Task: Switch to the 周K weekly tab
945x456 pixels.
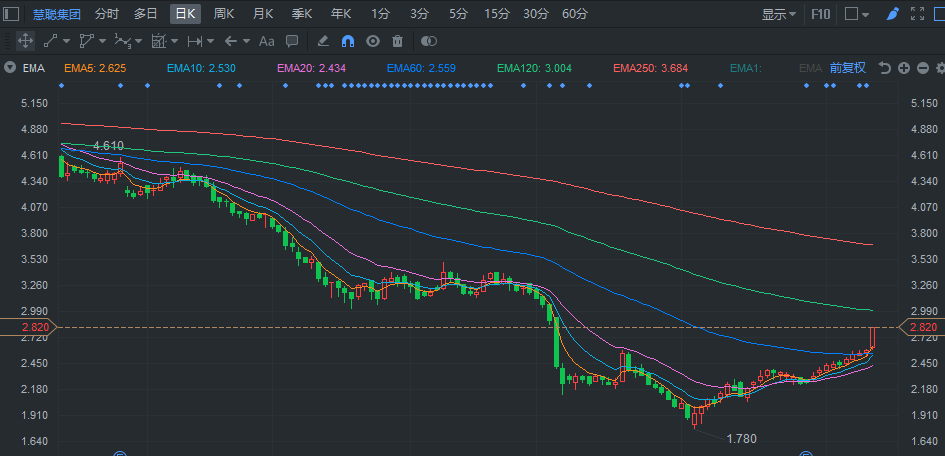Action: click(x=224, y=13)
